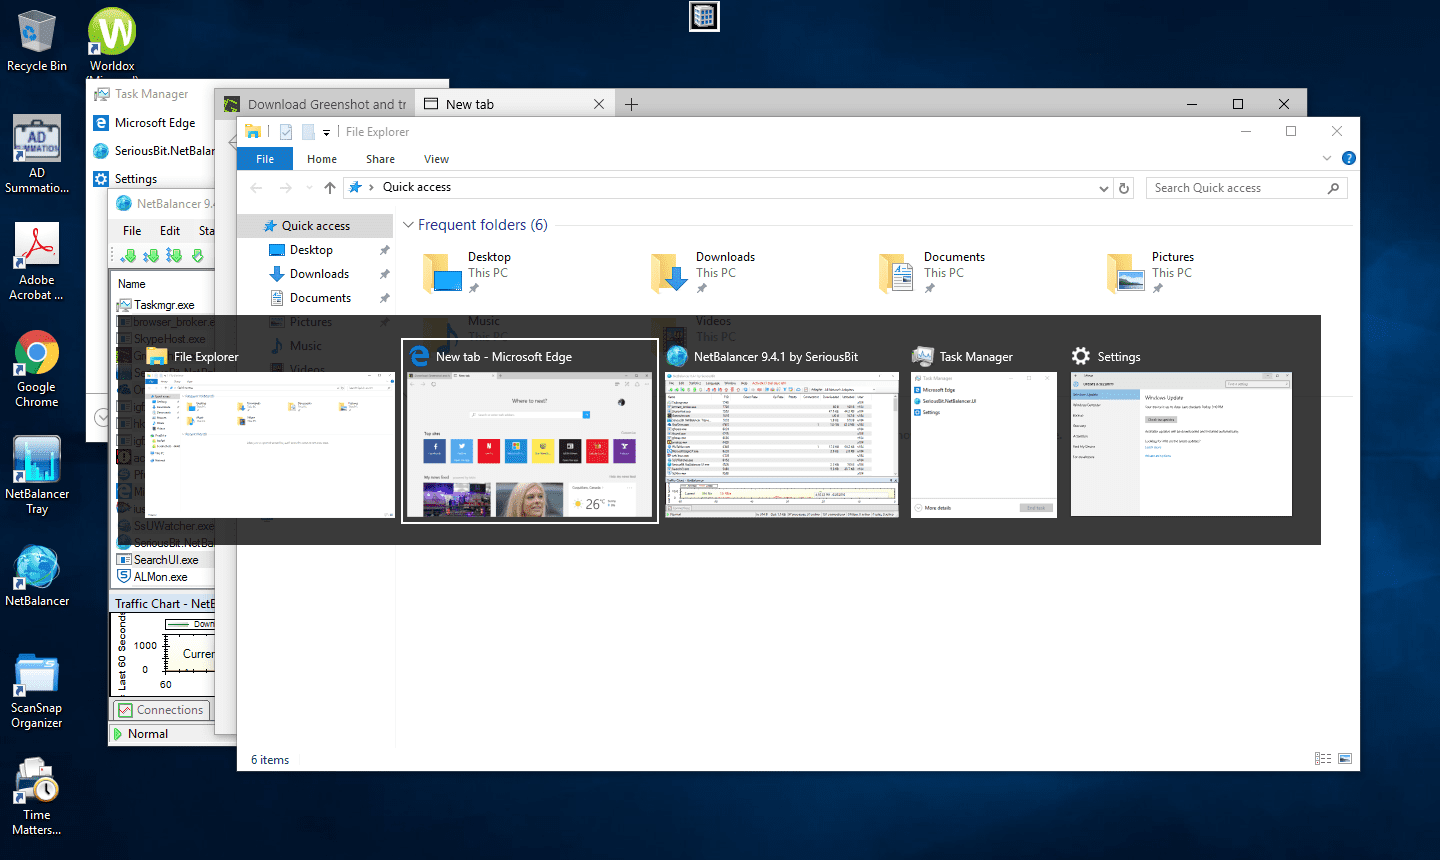Viewport: 1440px width, 860px height.
Task: Click the chevron after the star in address bar
Action: [371, 187]
